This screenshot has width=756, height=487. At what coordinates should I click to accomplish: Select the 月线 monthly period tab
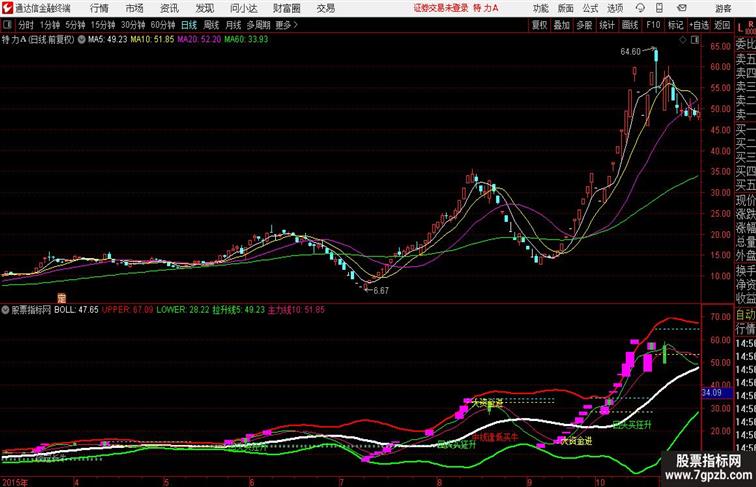[233, 25]
